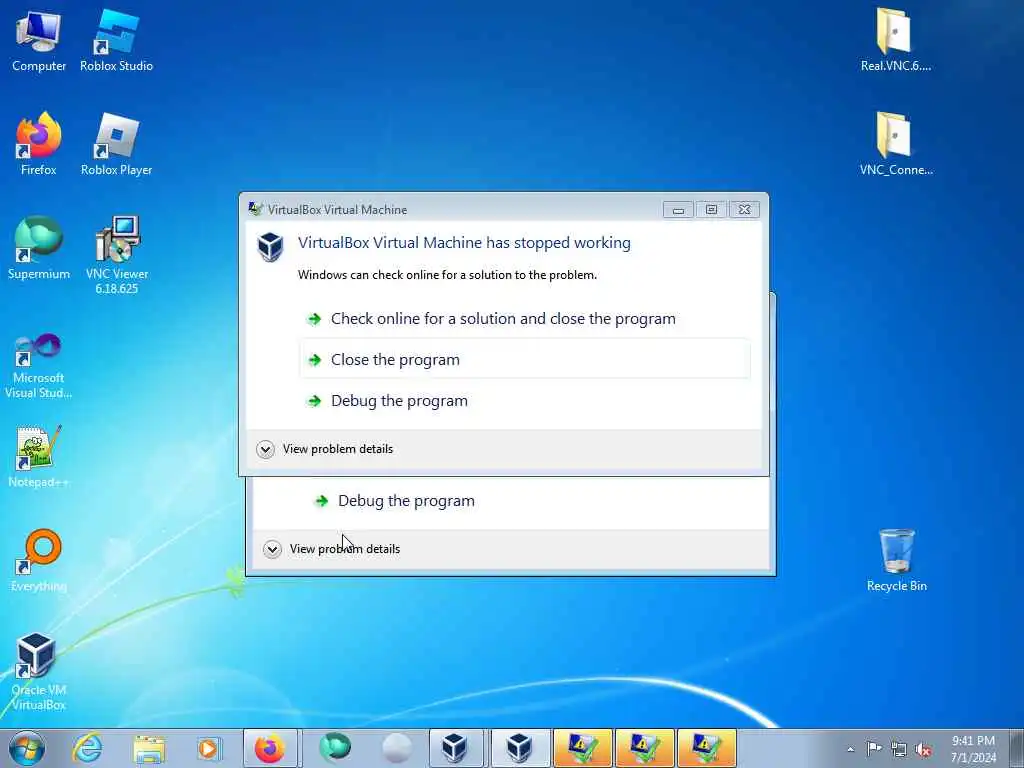Viewport: 1024px width, 768px height.
Task: Select the Real.VNC.6 folder on desktop
Action: click(x=895, y=39)
